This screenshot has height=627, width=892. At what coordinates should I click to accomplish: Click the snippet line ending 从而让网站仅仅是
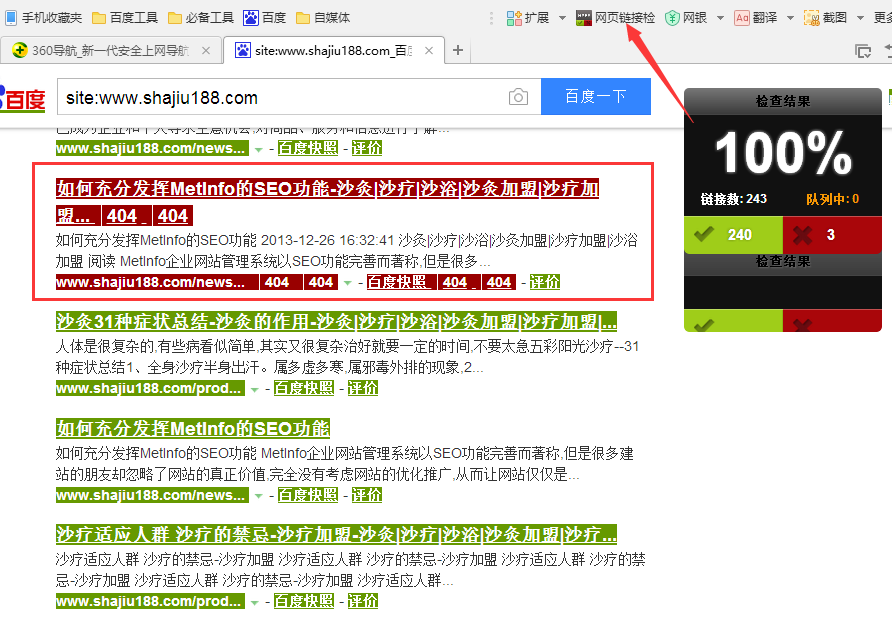coord(317,474)
